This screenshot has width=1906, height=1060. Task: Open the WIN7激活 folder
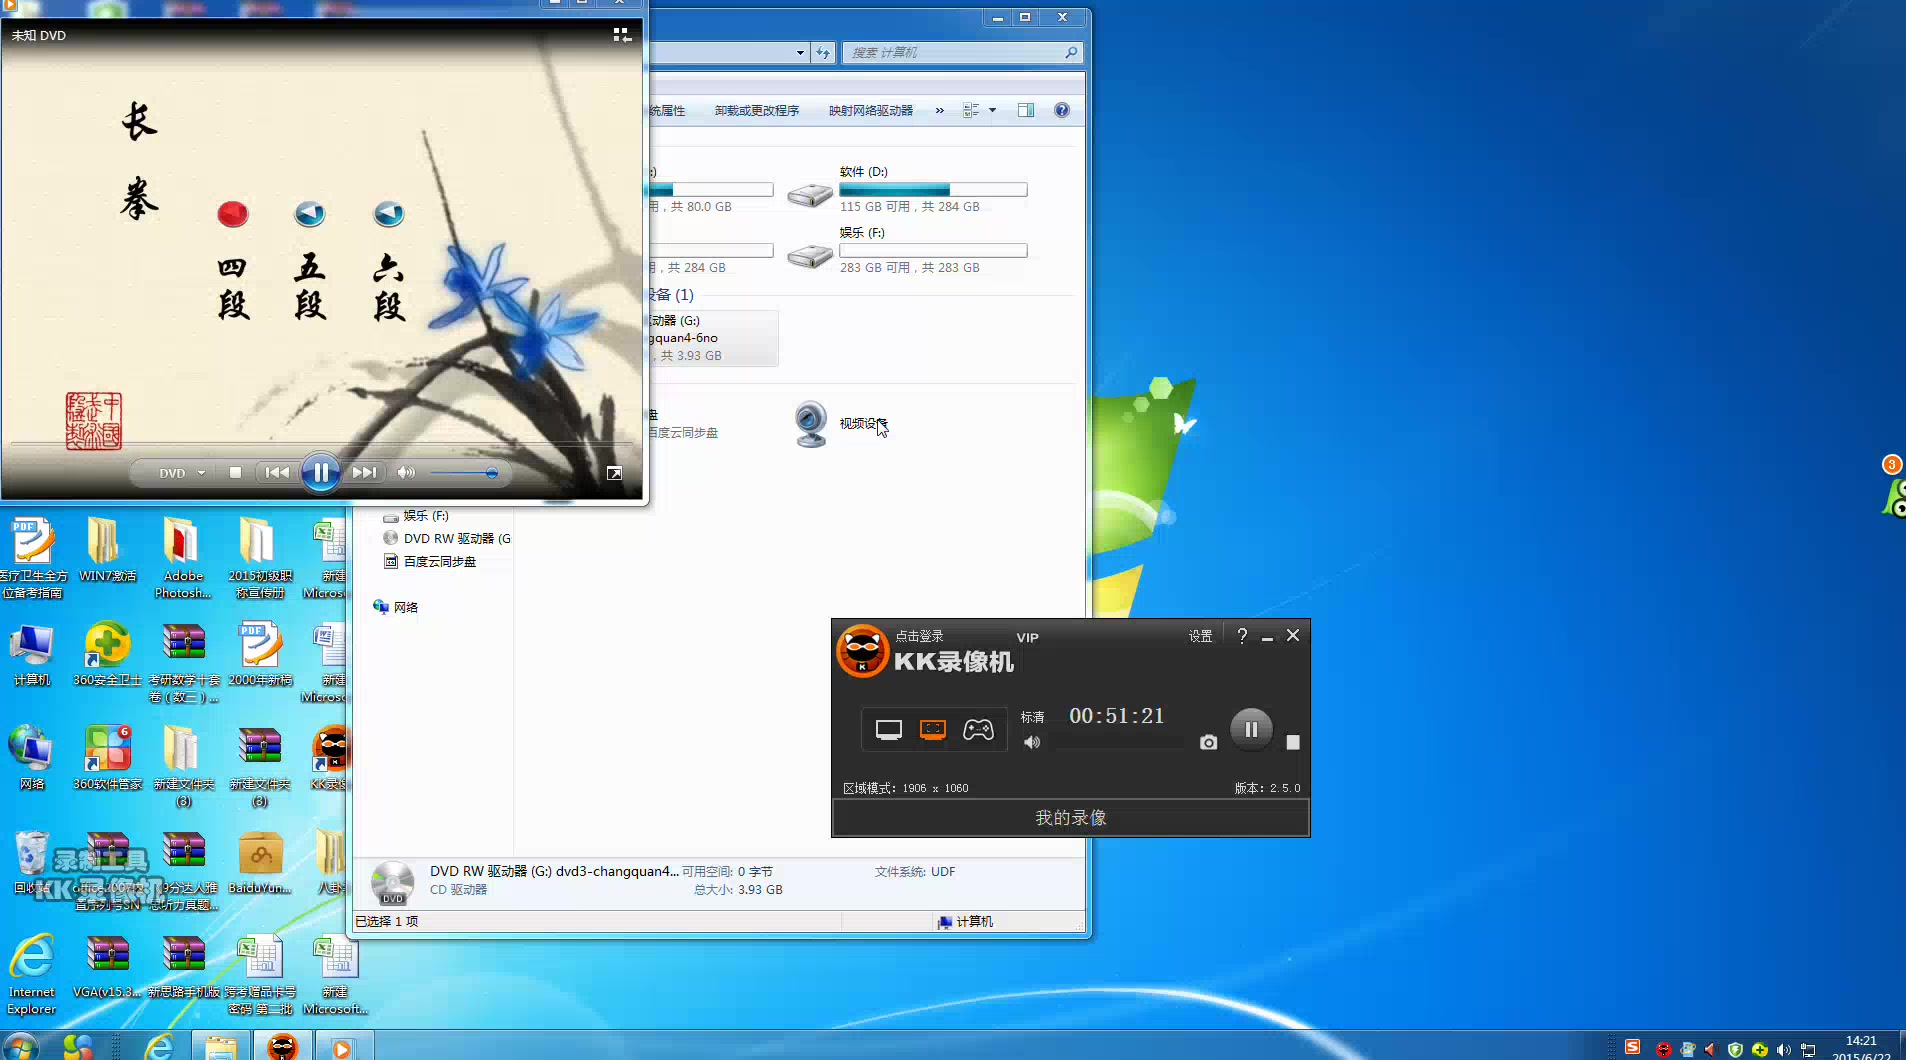coord(108,549)
